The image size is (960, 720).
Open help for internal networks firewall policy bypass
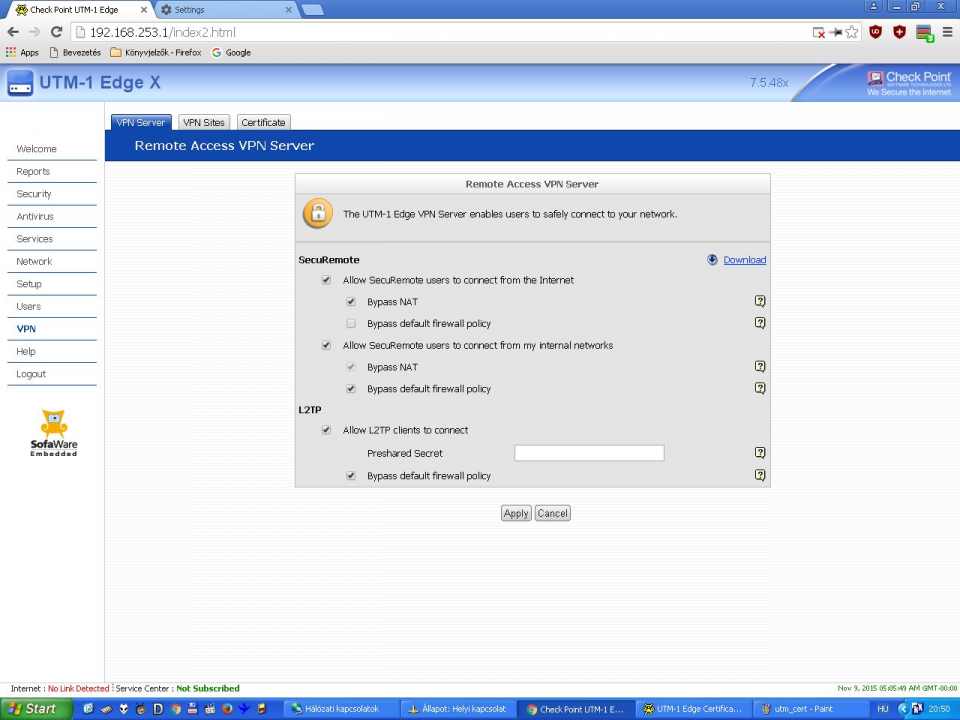pyautogui.click(x=760, y=388)
